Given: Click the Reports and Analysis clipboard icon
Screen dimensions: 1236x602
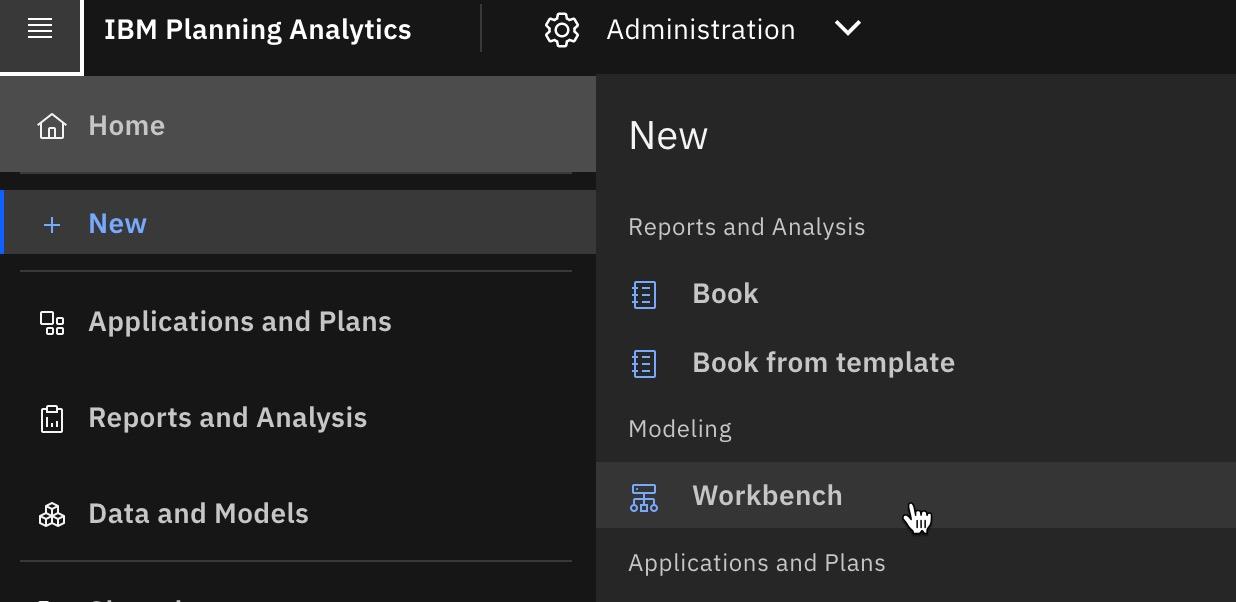Looking at the screenshot, I should (52, 419).
